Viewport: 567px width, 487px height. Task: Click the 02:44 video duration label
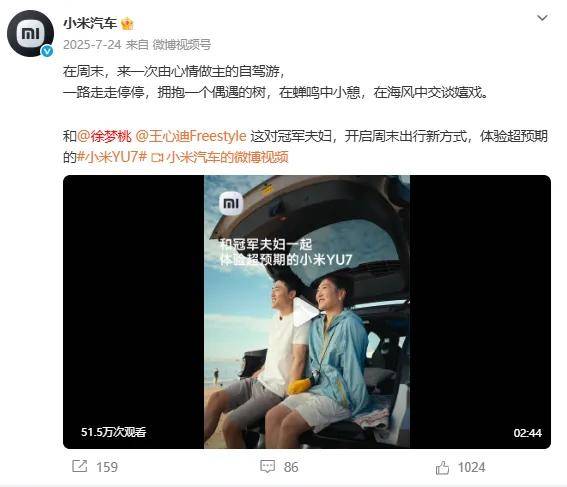click(x=528, y=433)
